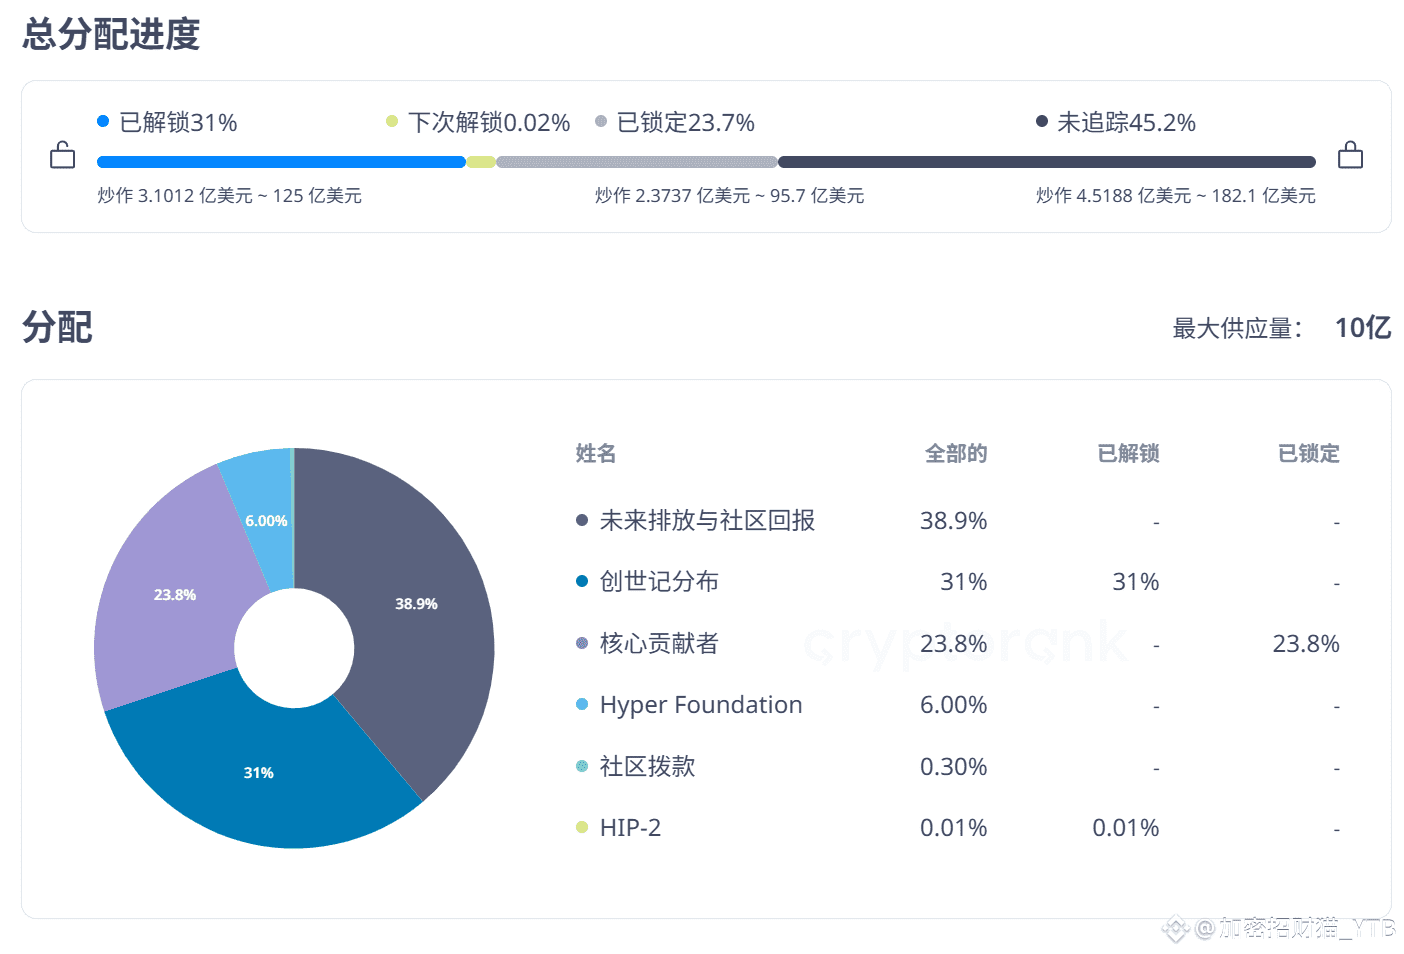Click the 已解锁 column header
The height and width of the screenshot is (954, 1404).
1128,454
